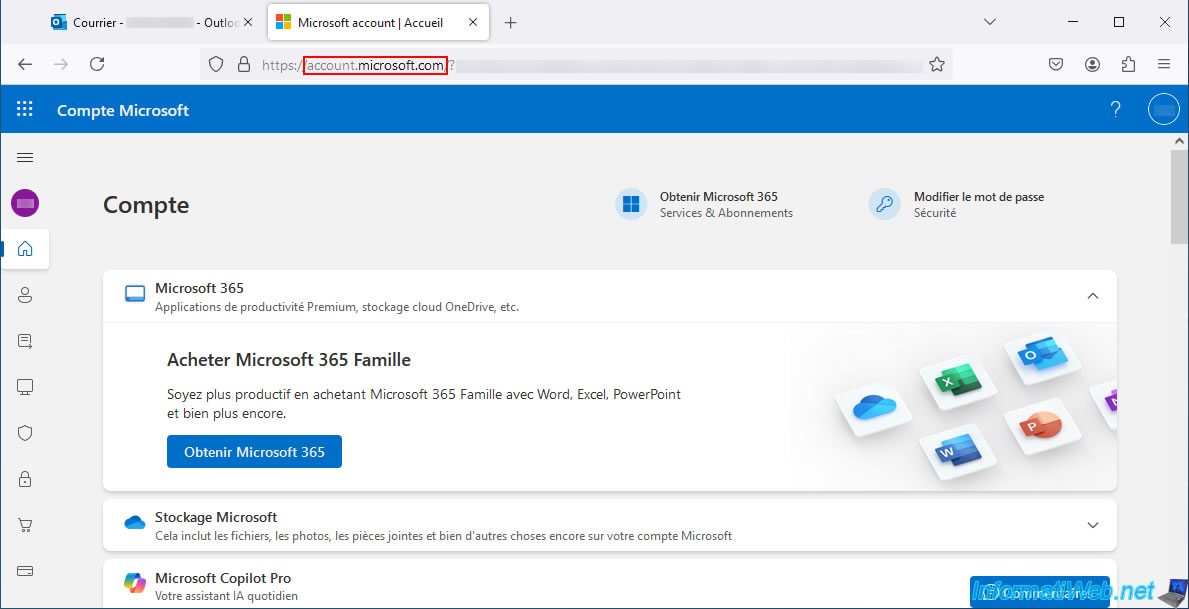This screenshot has width=1189, height=609.
Task: Click the help question mark icon
Action: point(1115,110)
